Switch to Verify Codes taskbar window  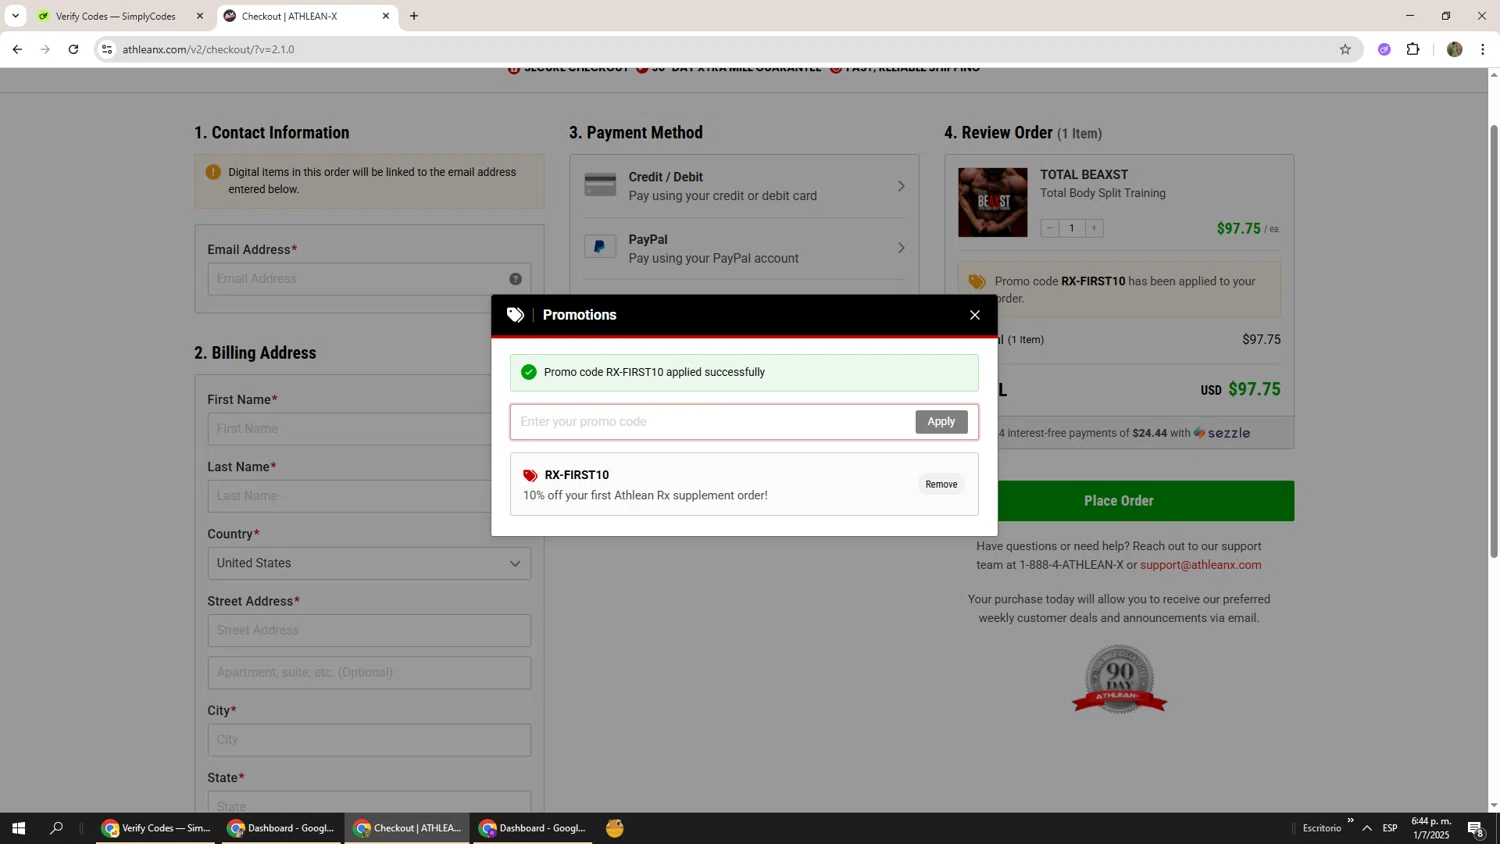pyautogui.click(x=156, y=828)
